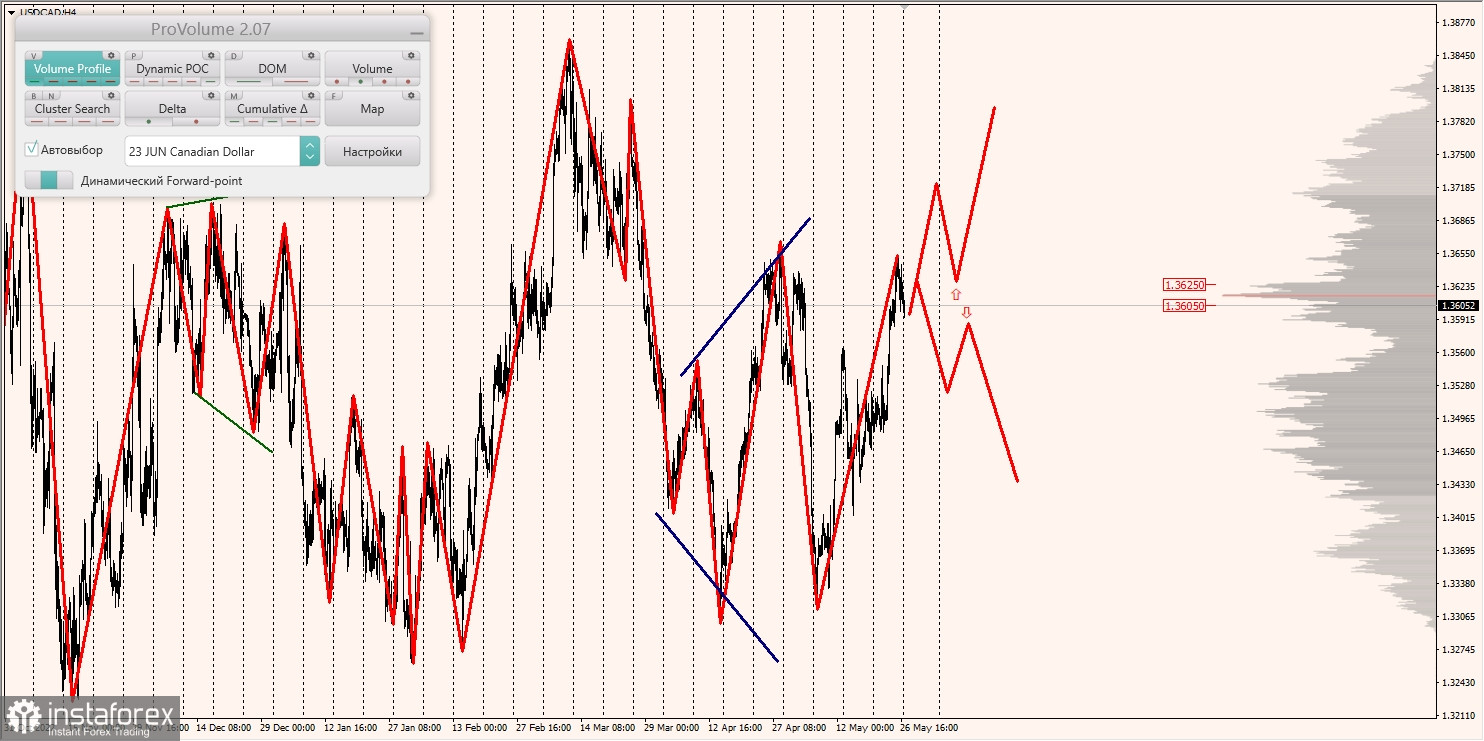Toggle Volume green dot indicator
The height and width of the screenshot is (741, 1484).
pos(360,81)
